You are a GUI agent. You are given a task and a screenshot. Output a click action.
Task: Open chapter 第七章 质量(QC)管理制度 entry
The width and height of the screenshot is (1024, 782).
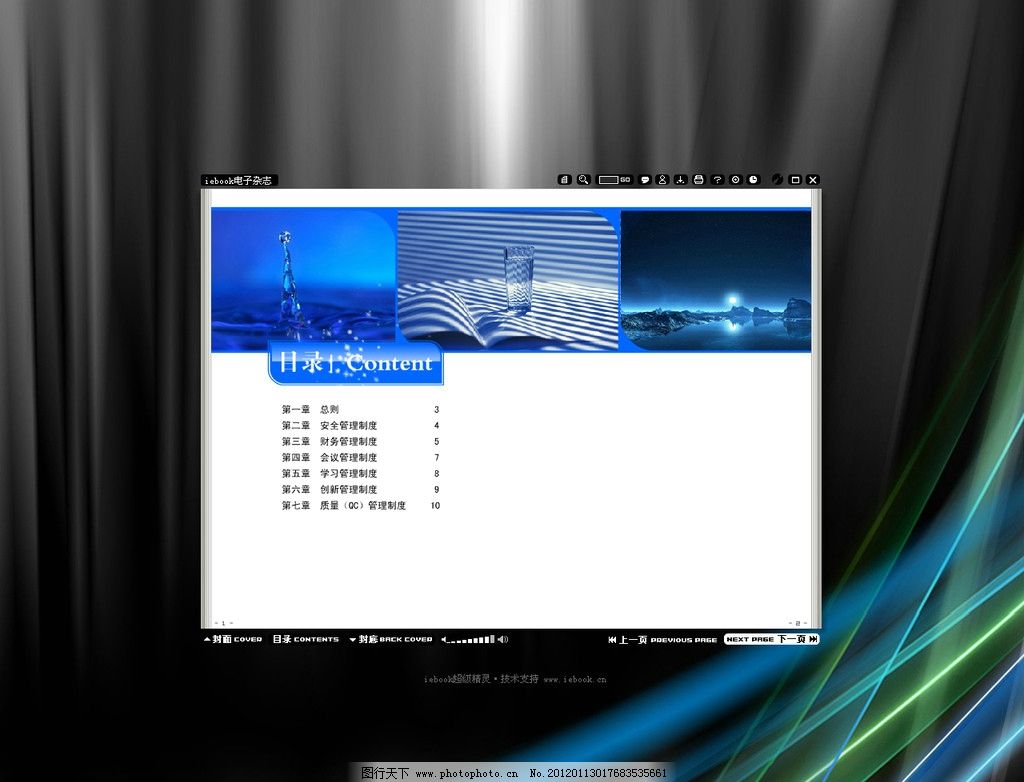[362, 506]
